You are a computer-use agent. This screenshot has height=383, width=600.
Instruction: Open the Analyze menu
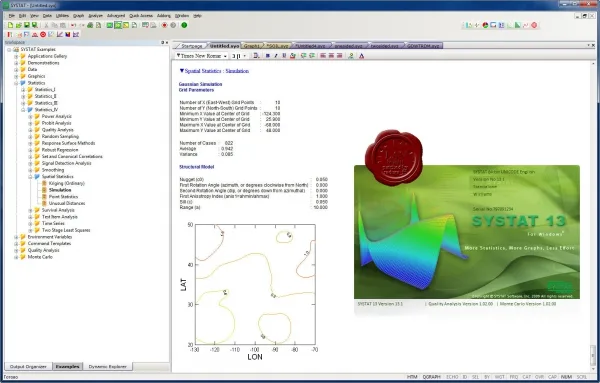coord(96,16)
